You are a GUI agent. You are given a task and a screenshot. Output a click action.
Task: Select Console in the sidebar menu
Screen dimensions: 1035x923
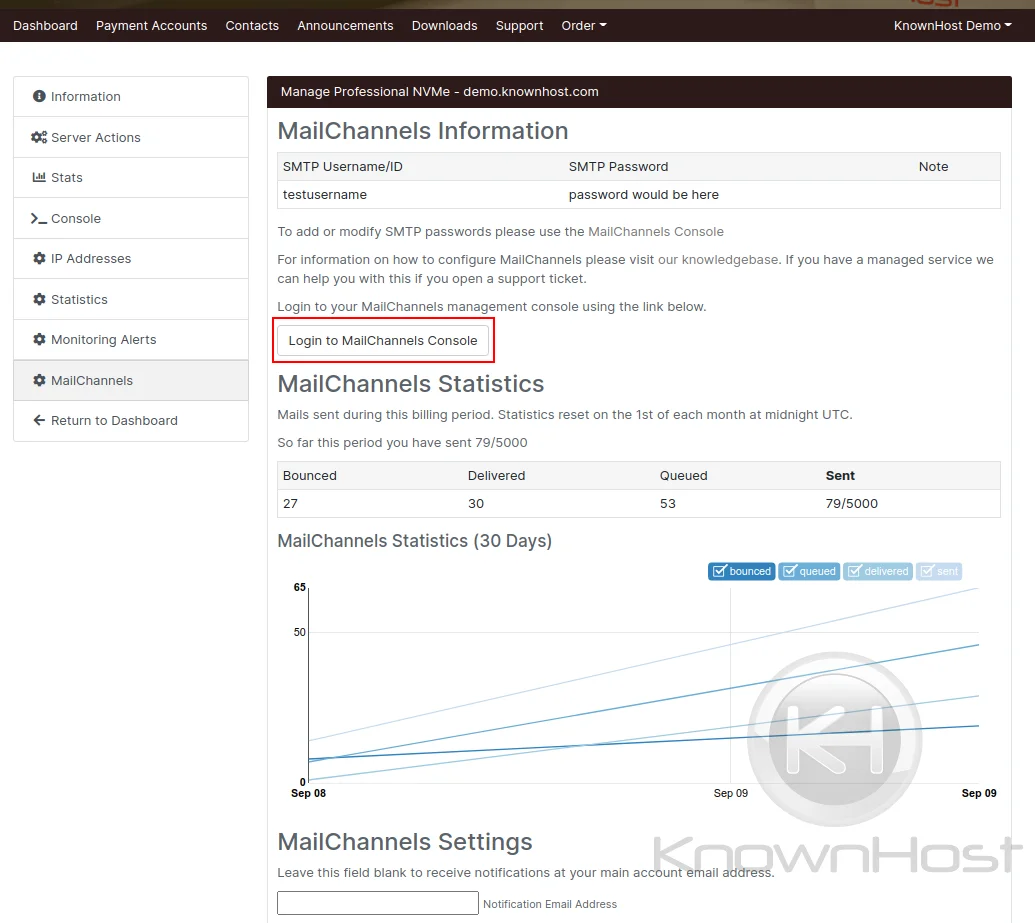point(131,219)
